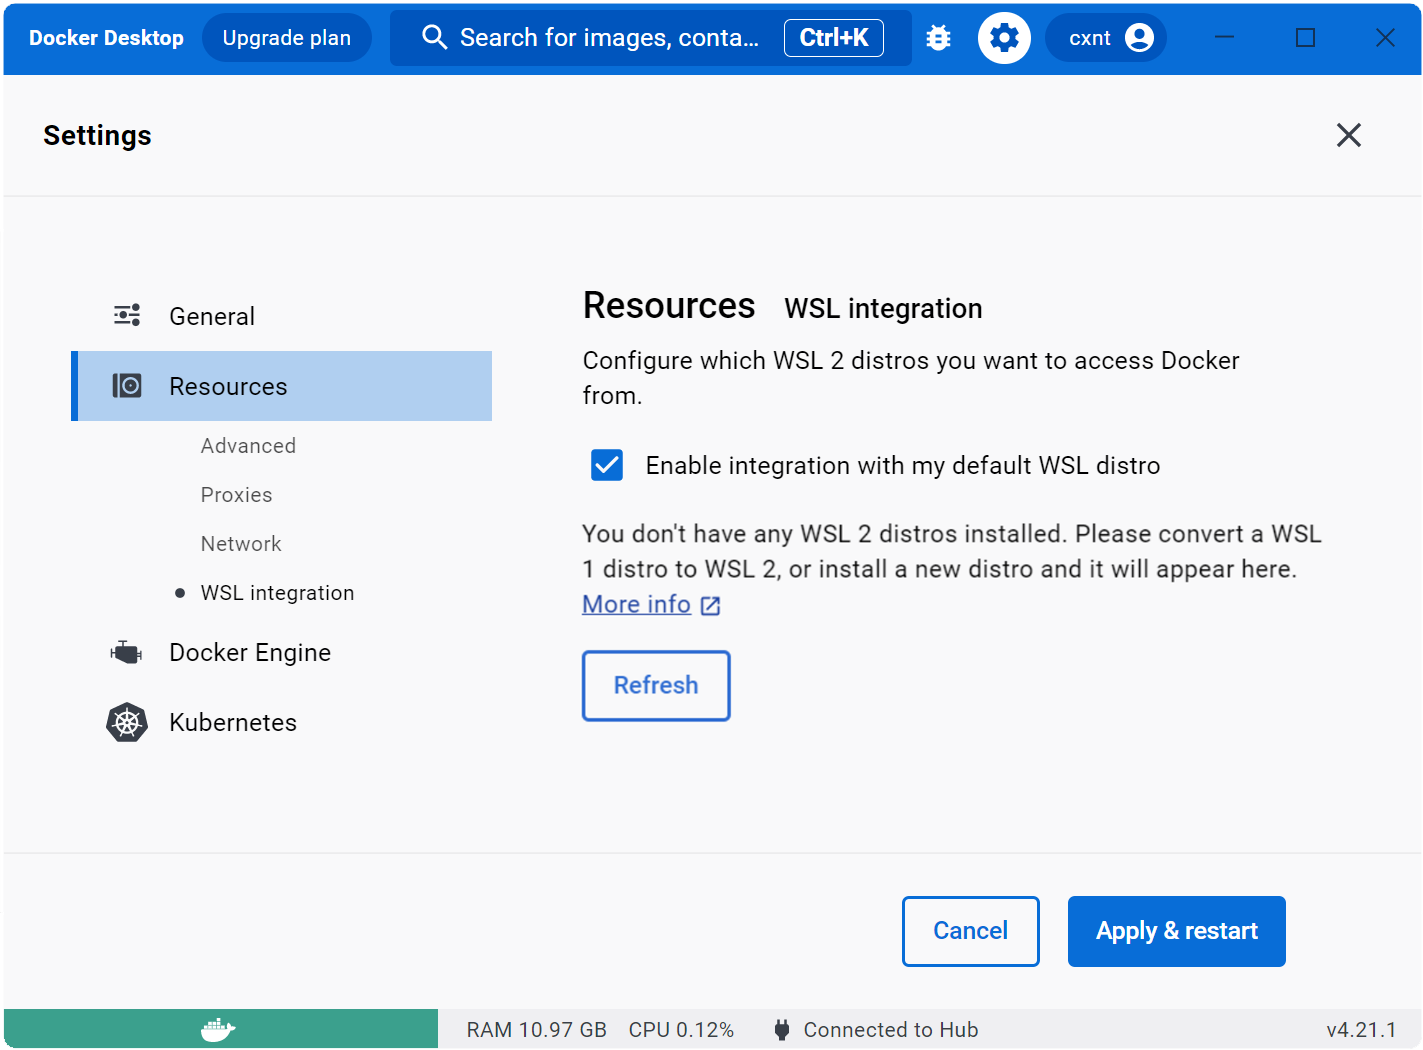Click the Refresh button
The height and width of the screenshot is (1050, 1423).
coord(656,686)
